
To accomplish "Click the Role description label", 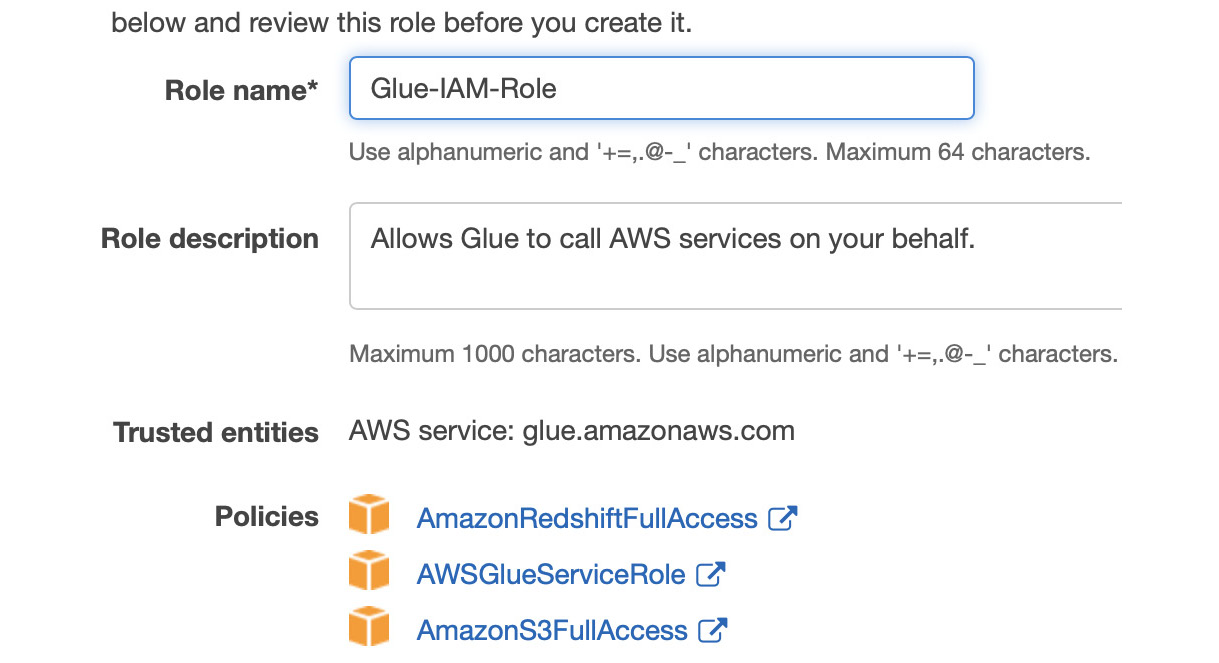I will tap(210, 239).
